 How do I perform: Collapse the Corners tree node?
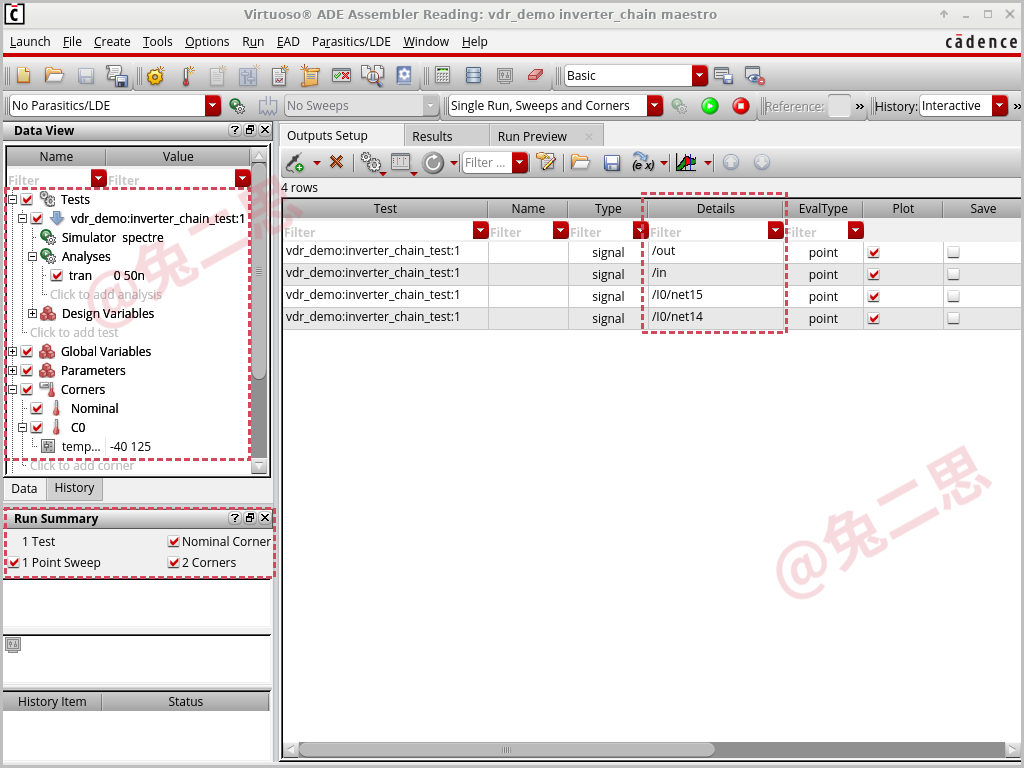(12, 389)
